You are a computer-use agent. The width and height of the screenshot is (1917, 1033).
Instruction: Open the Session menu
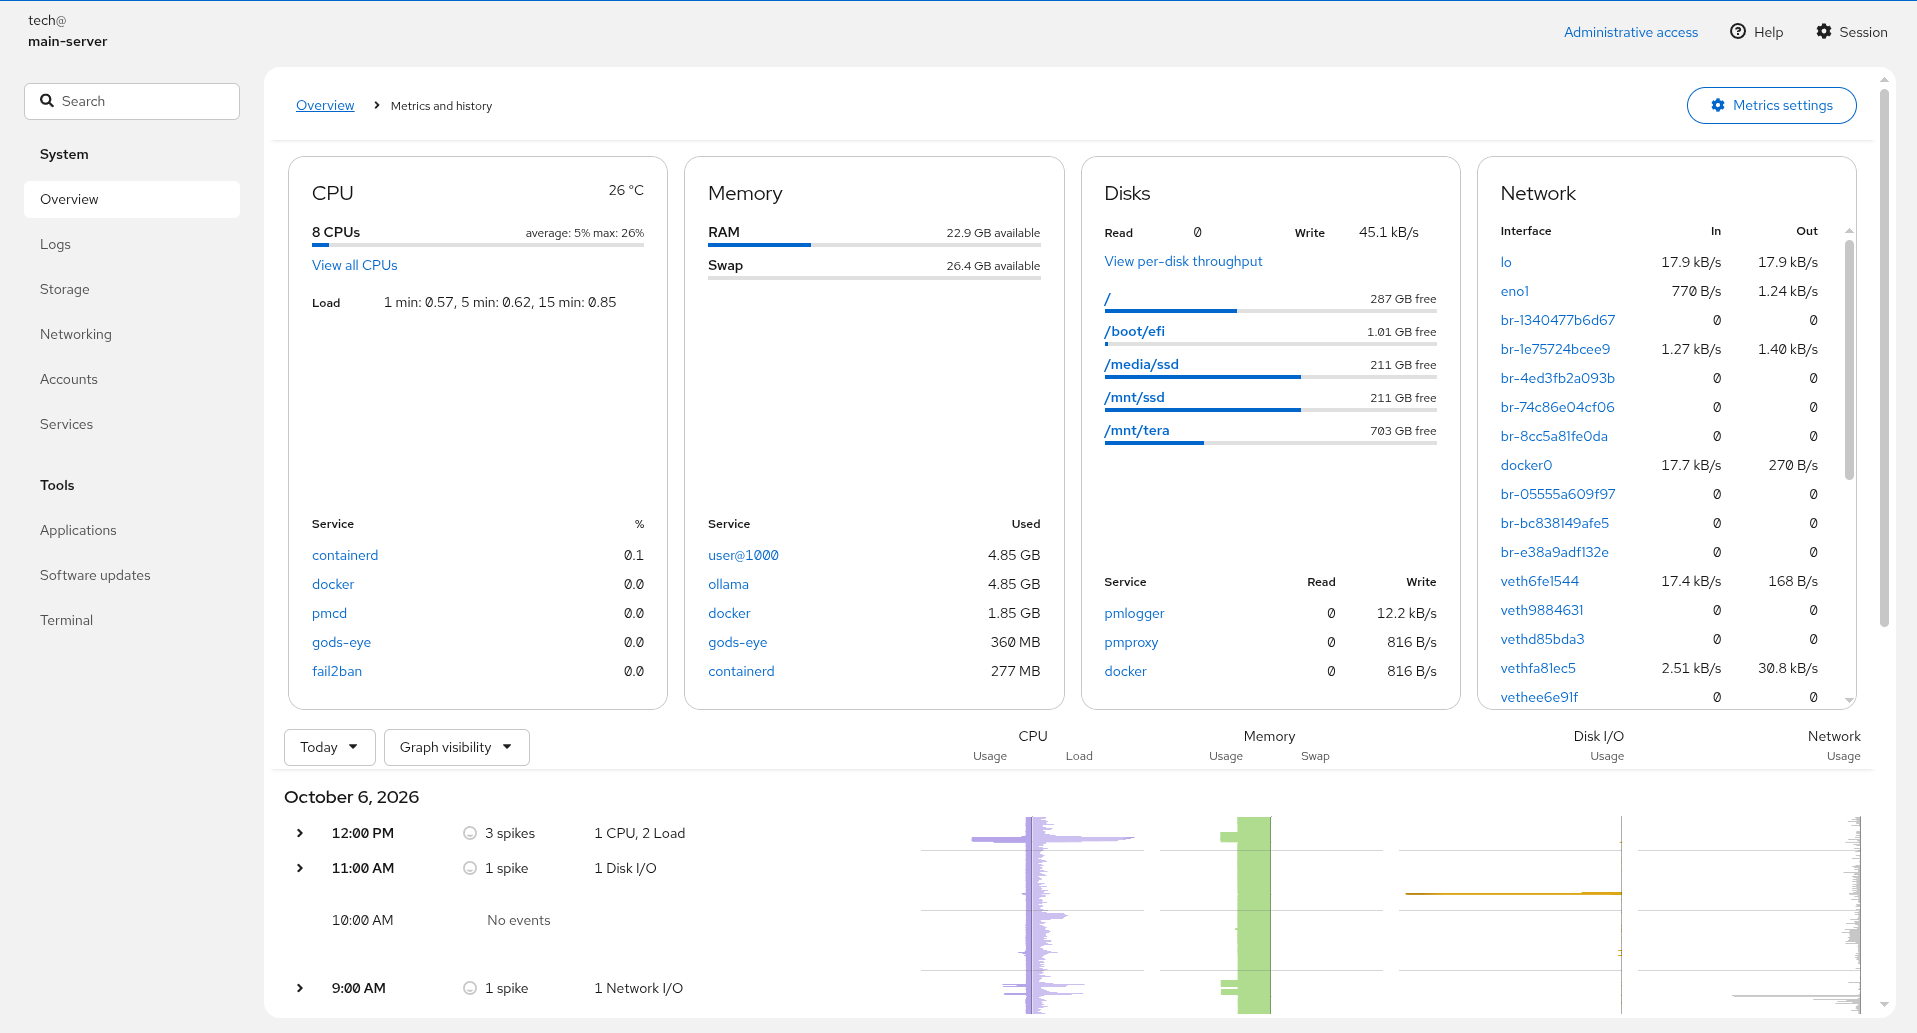[1852, 32]
